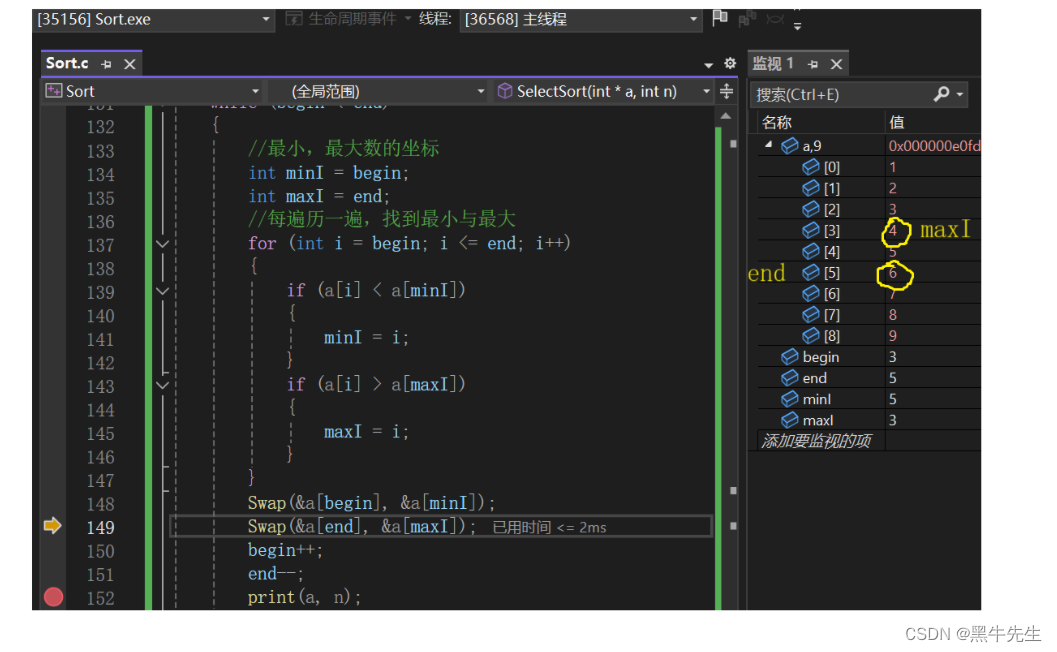1057x652 pixels.
Task: Click the value 9 of element [8]
Action: tap(893, 336)
